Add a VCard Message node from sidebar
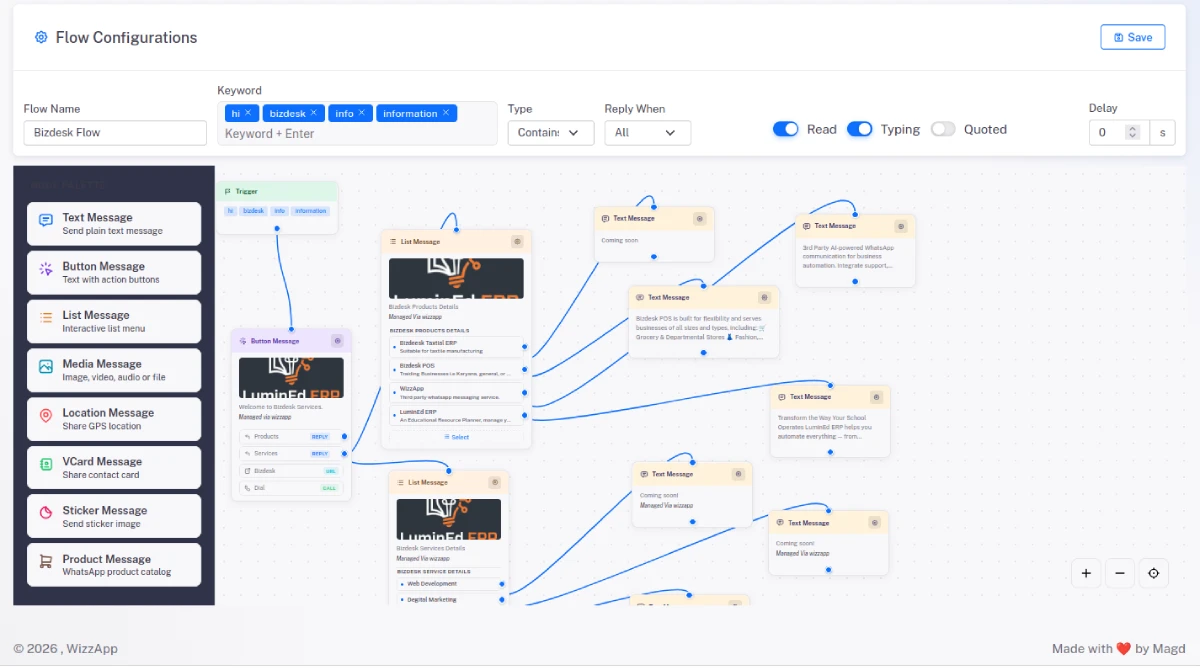Screen dimensions: 1200x670 [114, 468]
